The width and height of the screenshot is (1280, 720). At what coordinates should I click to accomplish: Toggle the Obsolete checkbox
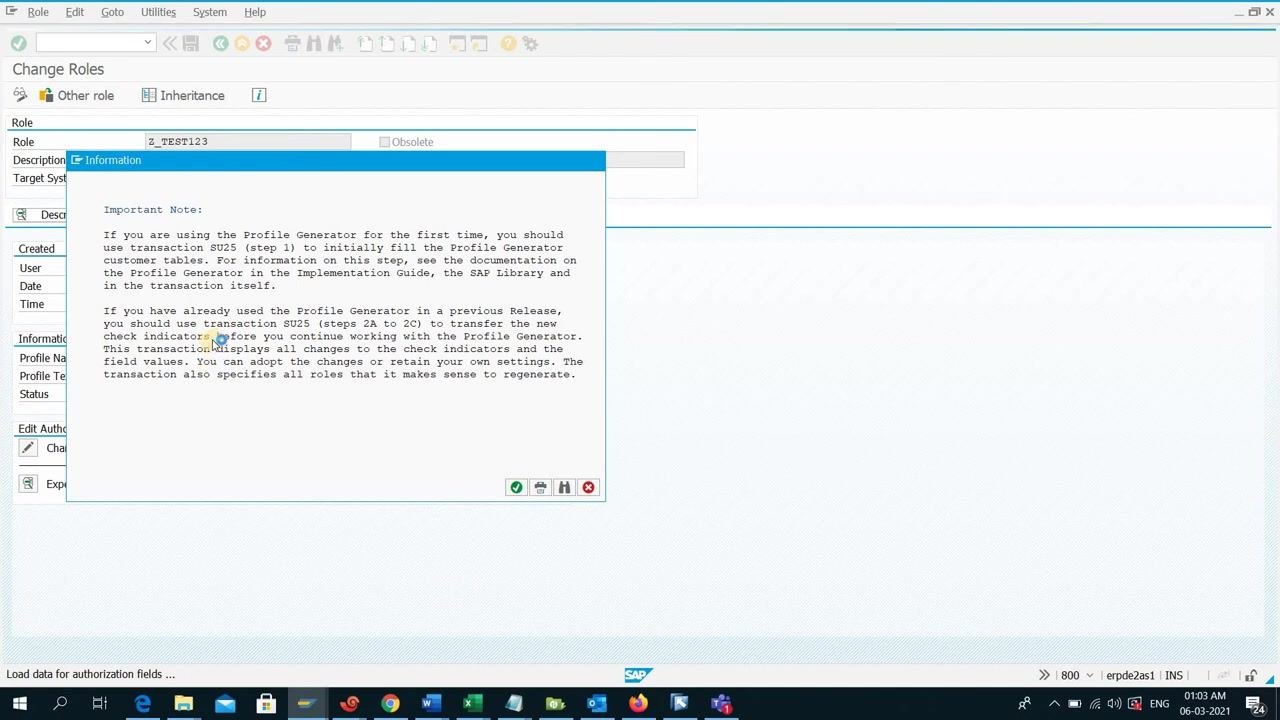(x=384, y=142)
